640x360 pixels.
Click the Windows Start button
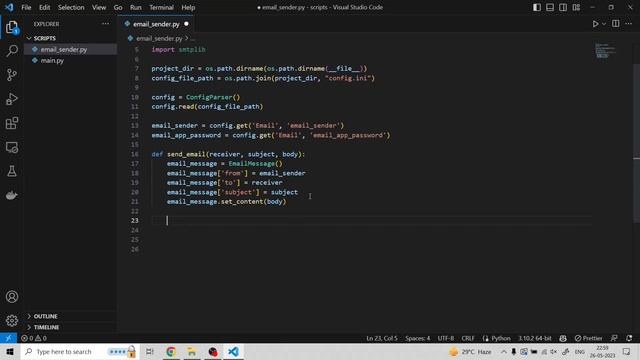coord(10,351)
